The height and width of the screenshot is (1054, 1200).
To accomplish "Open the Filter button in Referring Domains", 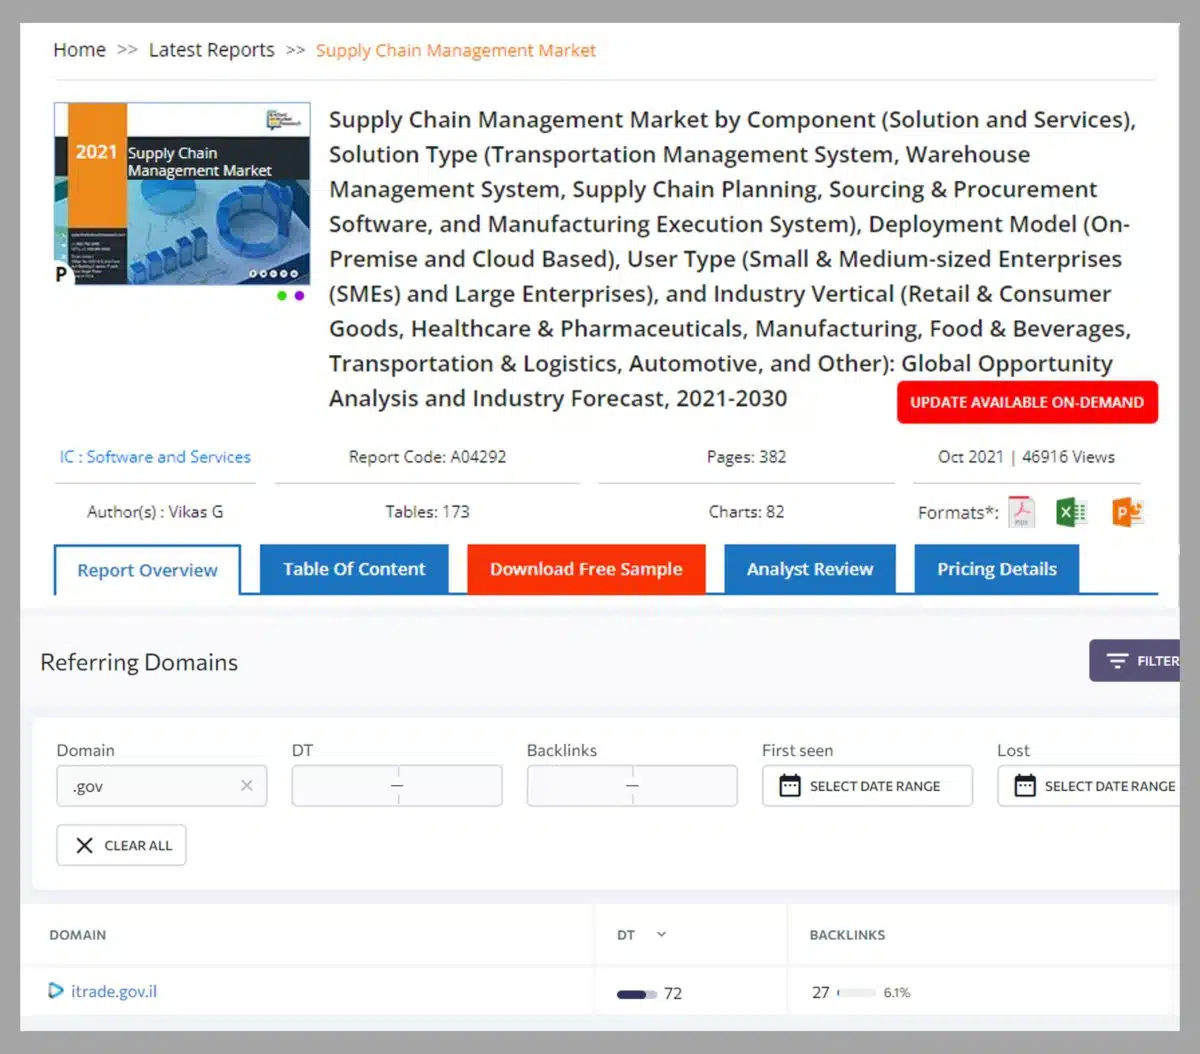I will [x=1140, y=661].
